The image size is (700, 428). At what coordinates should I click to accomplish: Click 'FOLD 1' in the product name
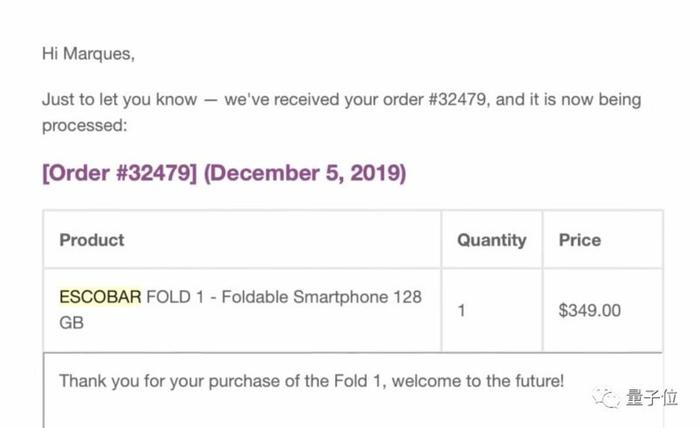[175, 297]
